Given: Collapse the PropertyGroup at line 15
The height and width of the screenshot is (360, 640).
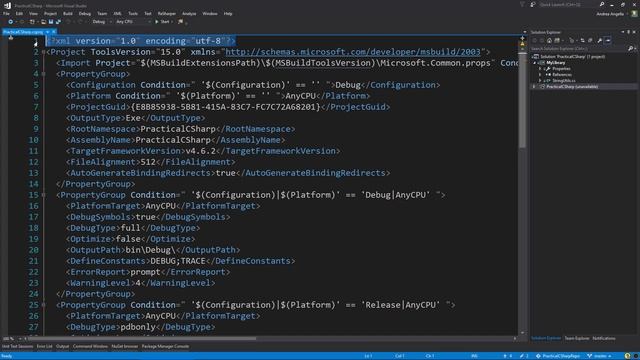Looking at the screenshot, I should (43, 195).
